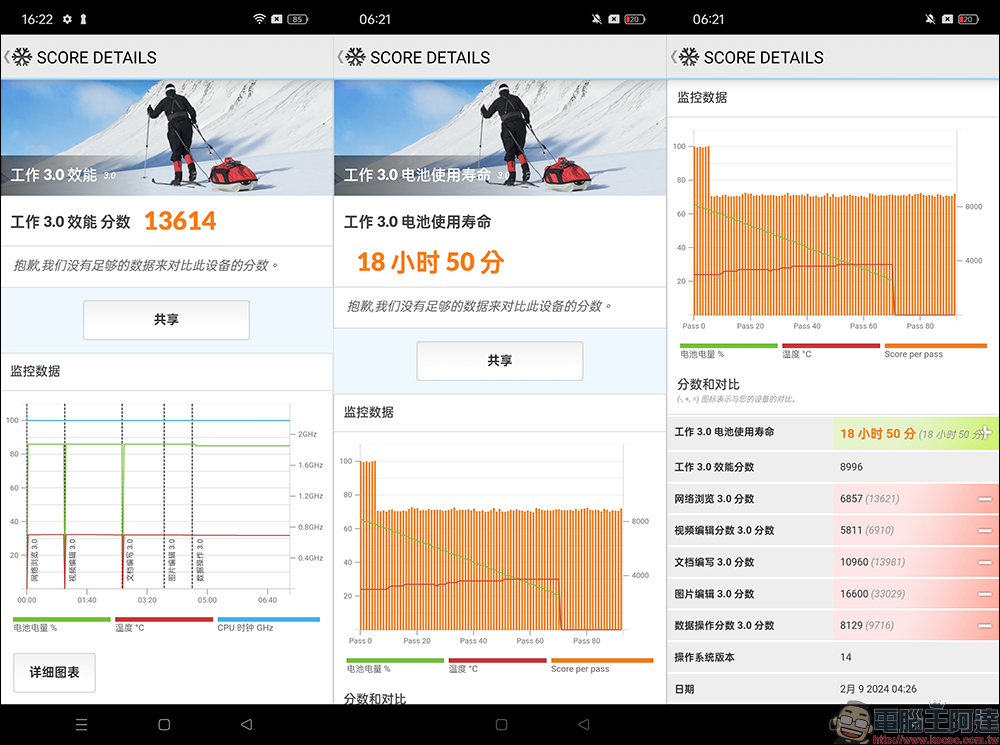Image resolution: width=1000 pixels, height=745 pixels.
Task: Tap the battery 20 indicator in the middle status bar
Action: tap(635, 19)
